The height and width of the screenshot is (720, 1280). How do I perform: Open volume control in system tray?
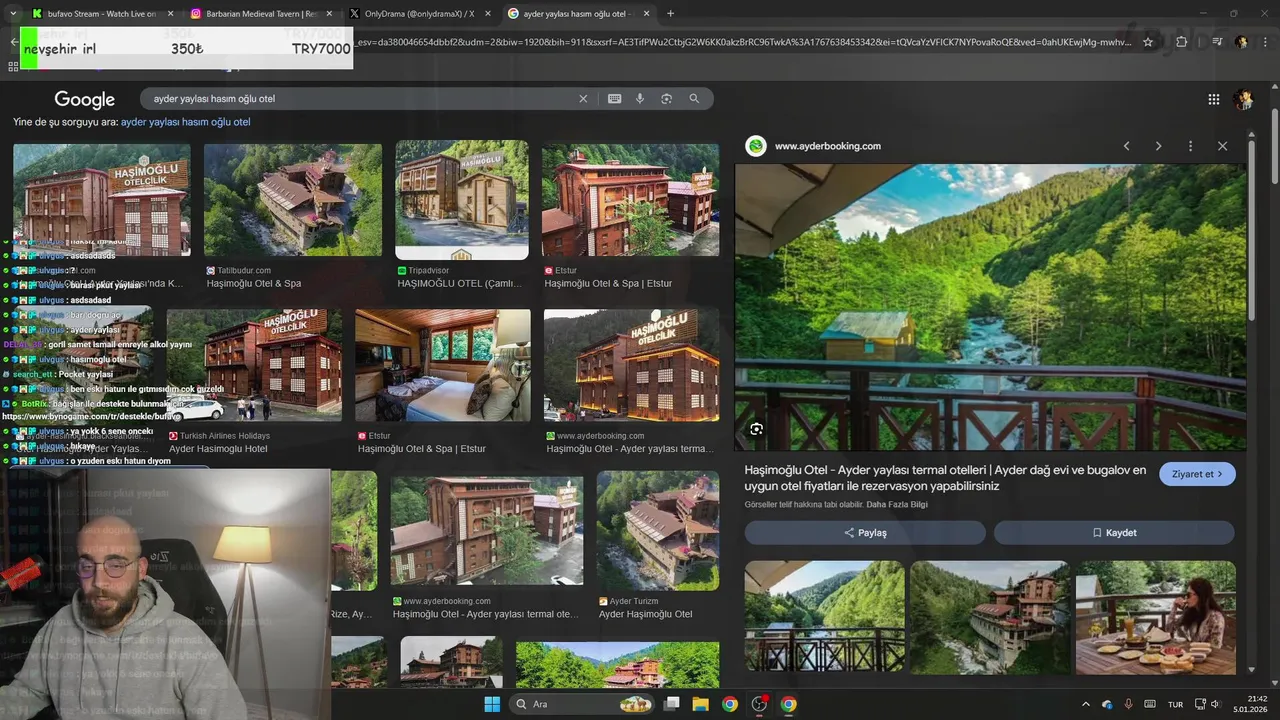(x=1216, y=704)
